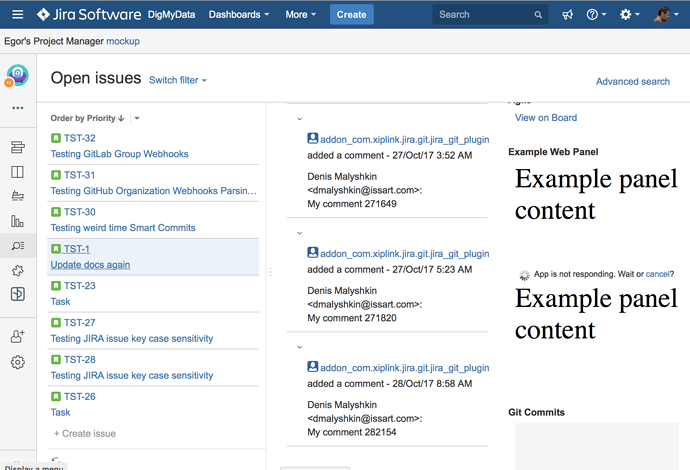The height and width of the screenshot is (470, 690).
Task: Click Create issue at list bottom
Action: click(x=84, y=433)
